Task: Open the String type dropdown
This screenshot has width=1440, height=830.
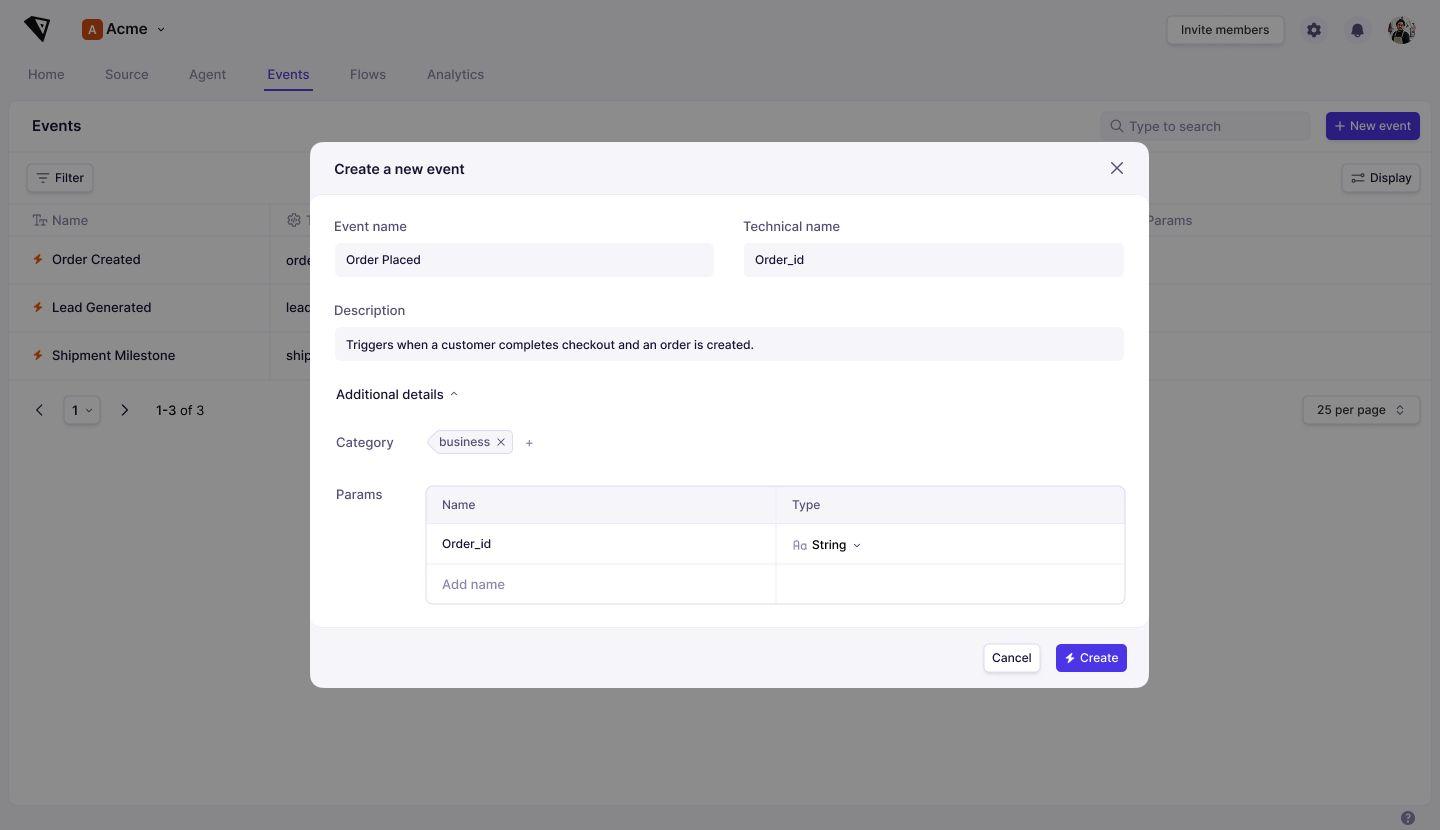Action: pos(827,545)
